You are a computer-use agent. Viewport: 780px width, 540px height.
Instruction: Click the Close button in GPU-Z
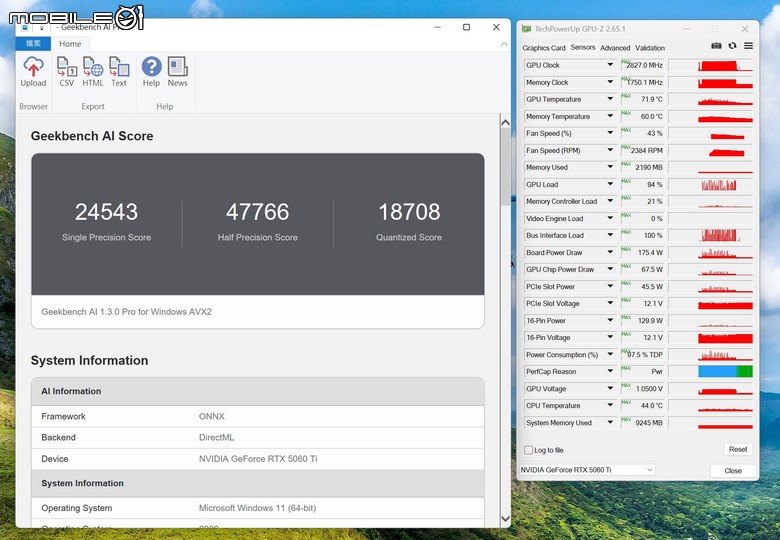[x=733, y=470]
